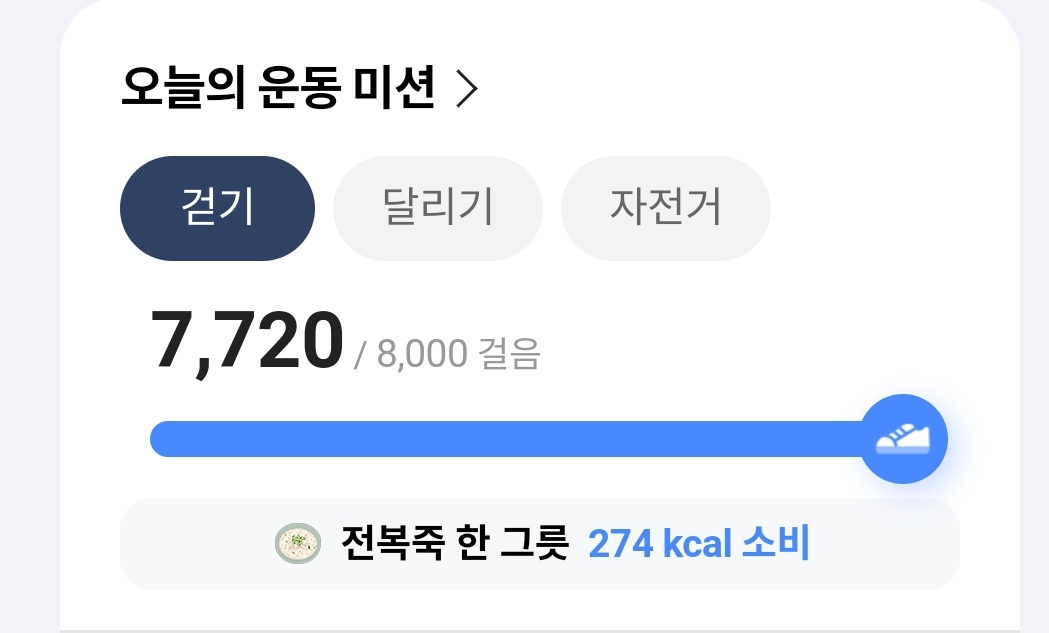Viewport: 1049px width, 633px height.
Task: Tap the sneaker icon on the progress bar
Action: pos(903,439)
